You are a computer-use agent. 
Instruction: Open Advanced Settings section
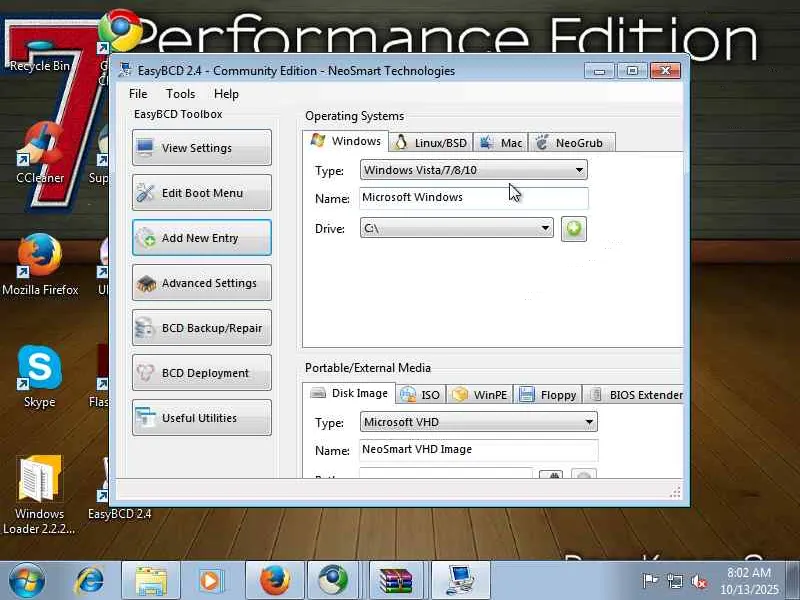(202, 283)
